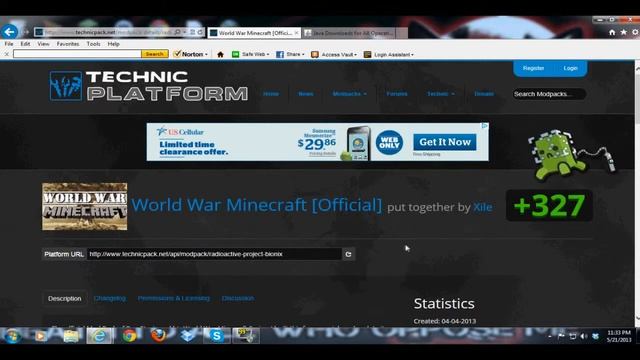Close the World War Minecraft tab
The height and width of the screenshot is (360, 640).
(x=296, y=33)
